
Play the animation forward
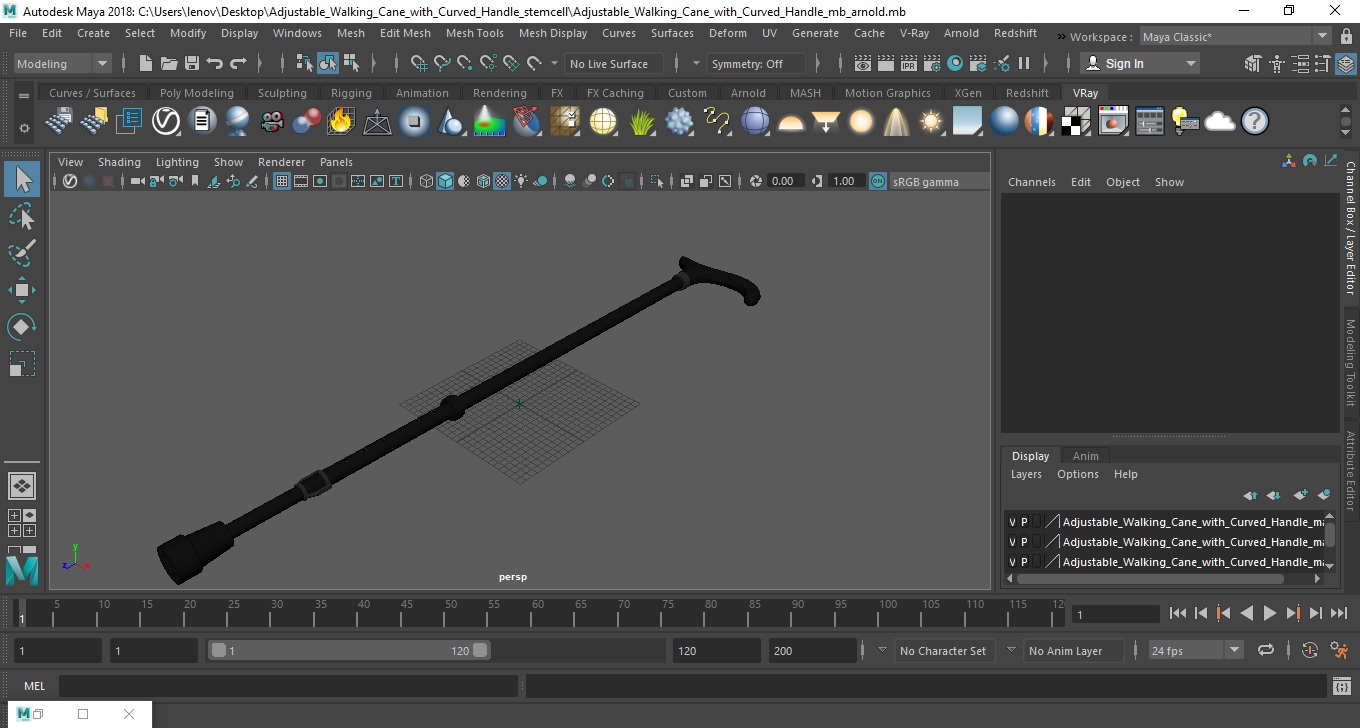tap(1270, 613)
